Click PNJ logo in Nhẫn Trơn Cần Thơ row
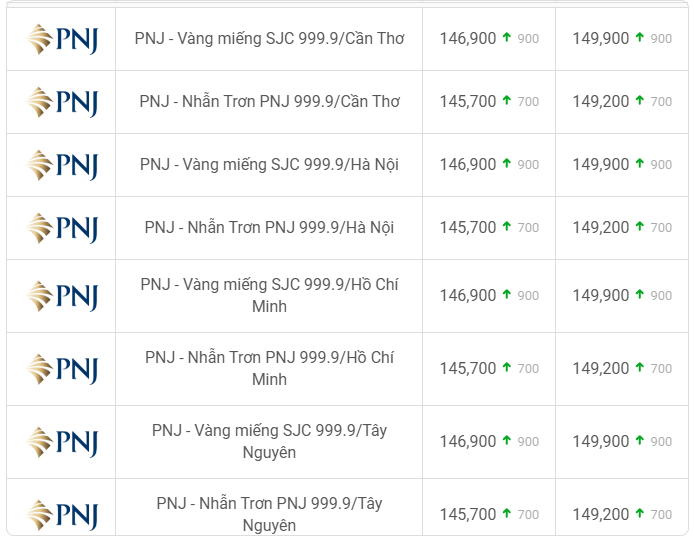Screen dimensions: 694x537 tap(62, 102)
